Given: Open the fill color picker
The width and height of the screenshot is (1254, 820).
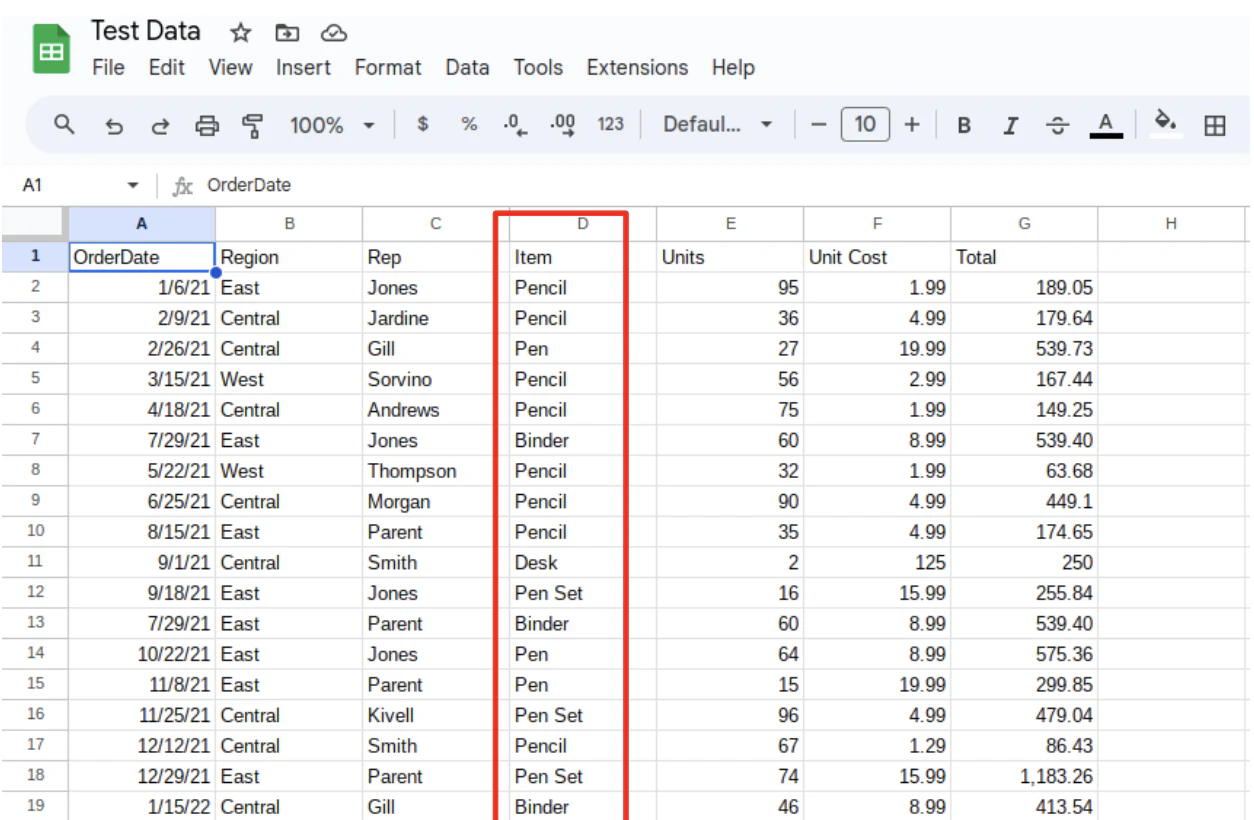Looking at the screenshot, I should (x=1165, y=124).
